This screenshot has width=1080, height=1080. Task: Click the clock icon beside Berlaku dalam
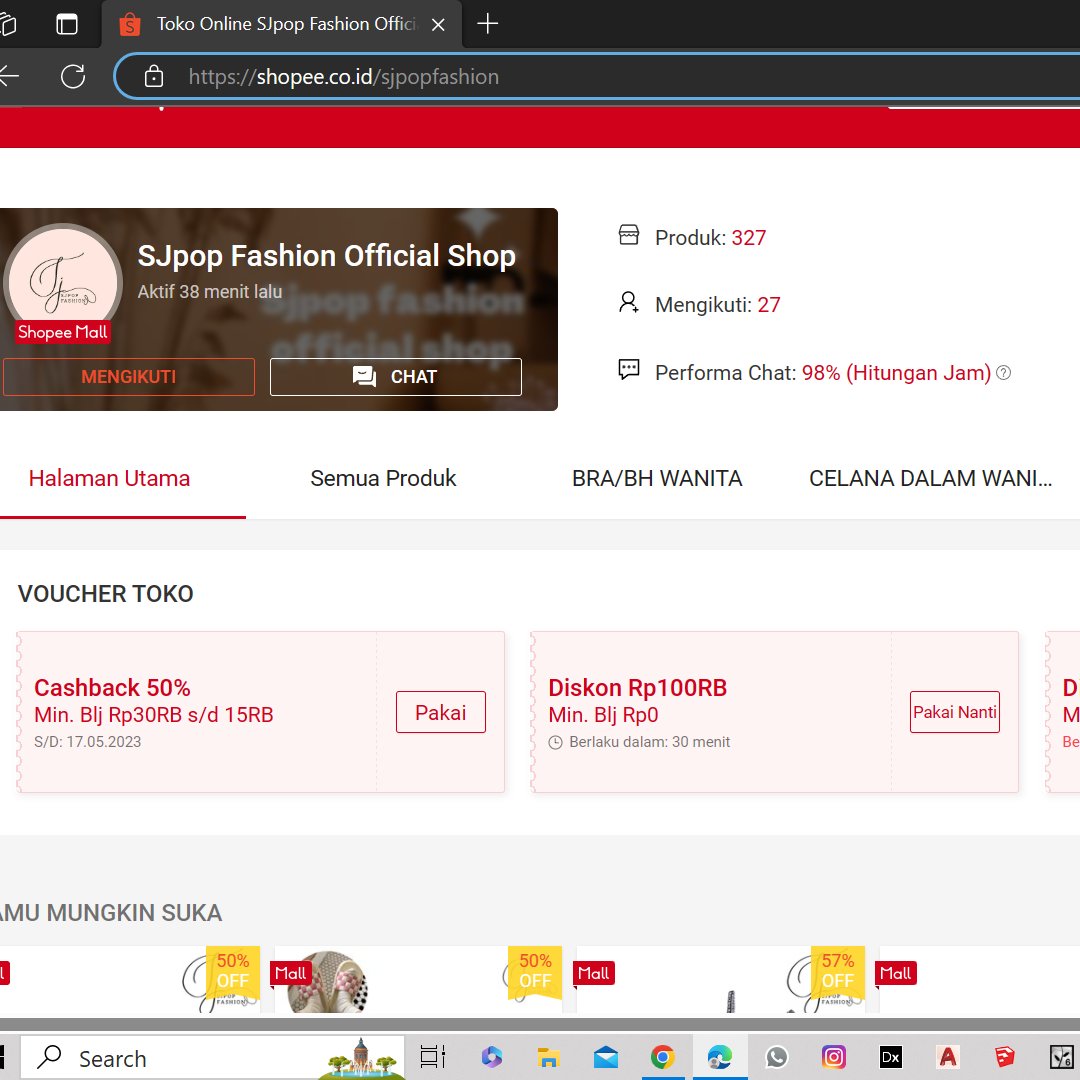[x=555, y=742]
